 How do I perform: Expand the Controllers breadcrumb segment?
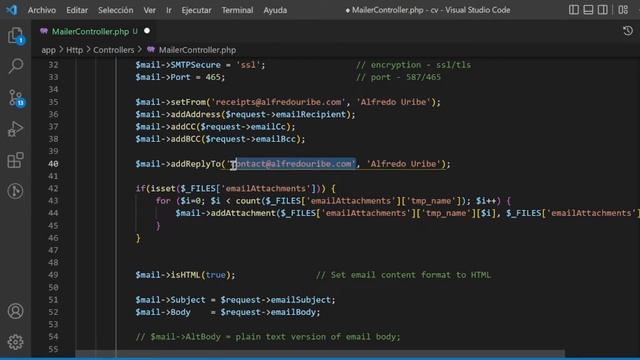tap(113, 50)
